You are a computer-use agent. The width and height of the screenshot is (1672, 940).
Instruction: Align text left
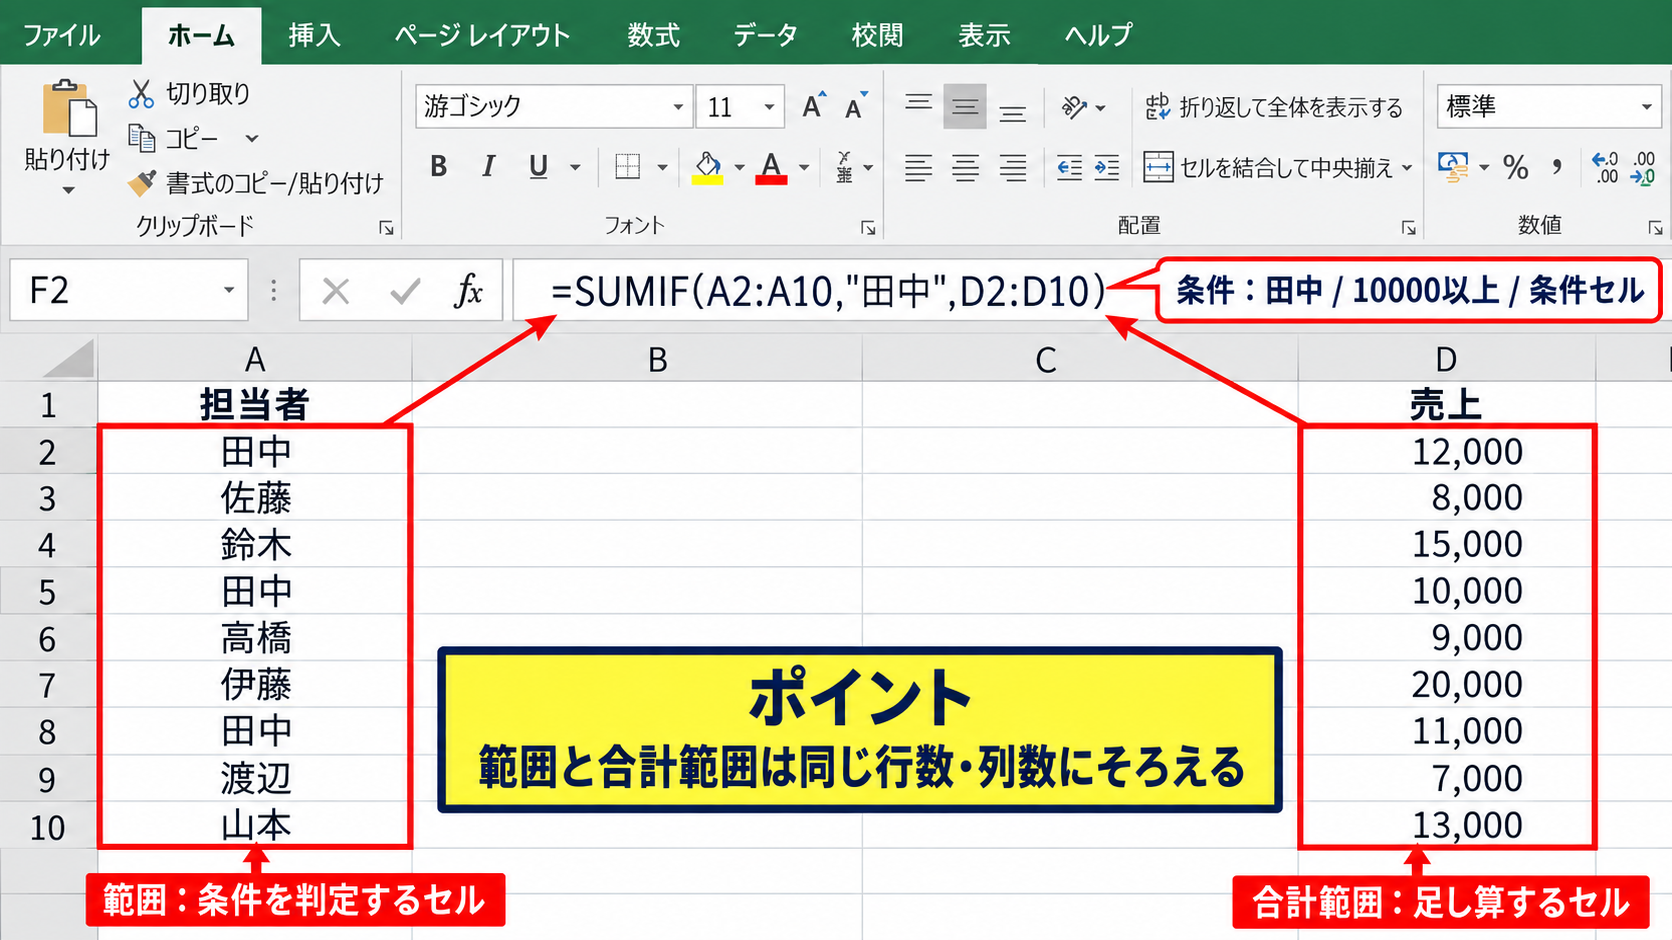918,168
